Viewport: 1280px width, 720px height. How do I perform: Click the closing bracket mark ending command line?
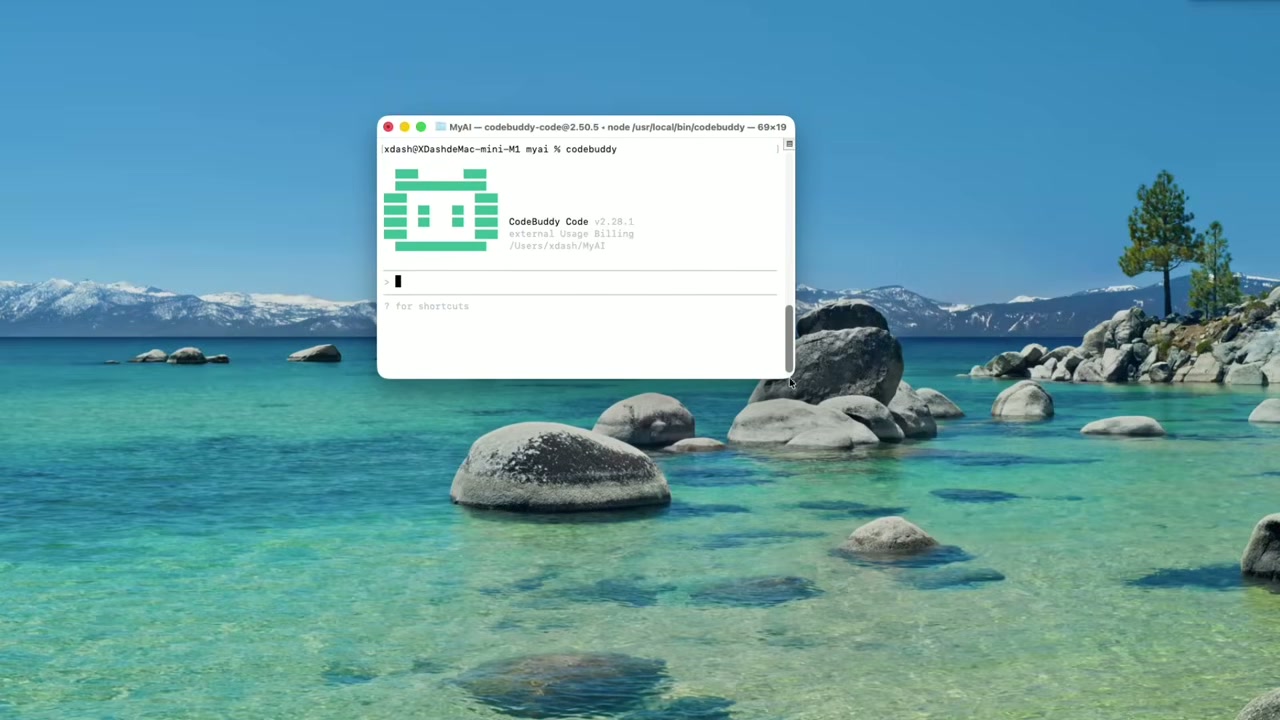[777, 149]
